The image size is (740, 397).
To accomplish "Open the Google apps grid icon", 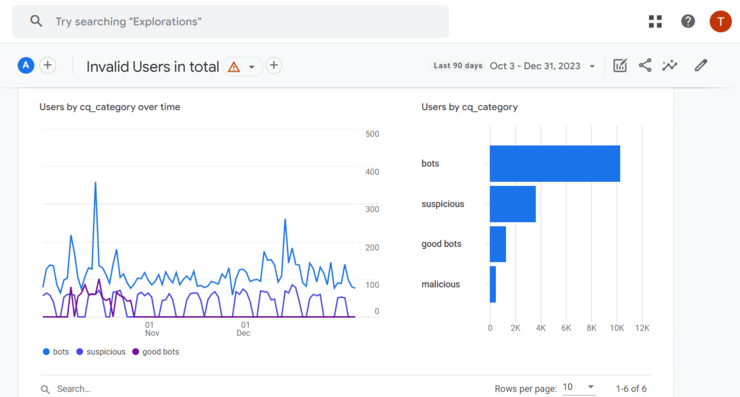I will tap(655, 21).
